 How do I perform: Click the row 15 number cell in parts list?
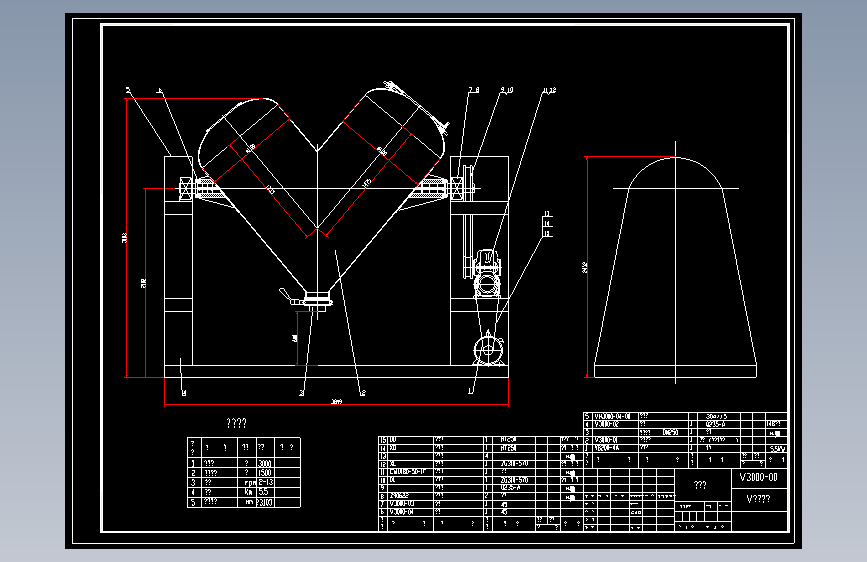tap(382, 440)
